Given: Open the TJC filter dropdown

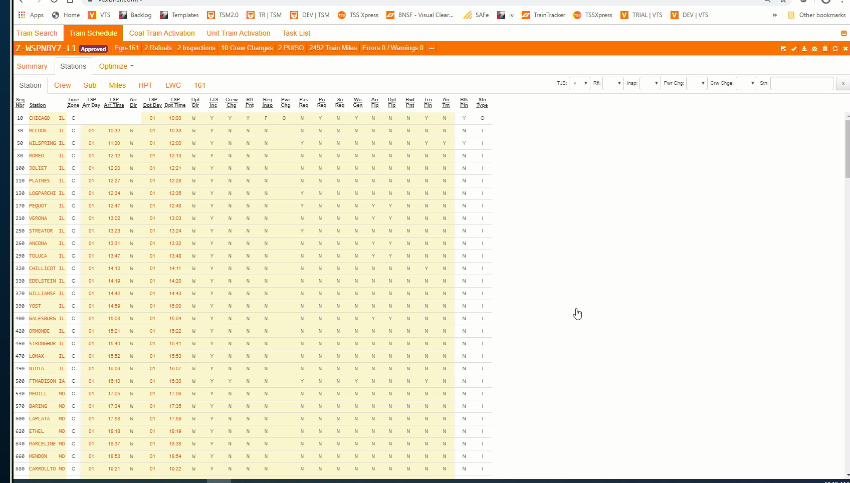Looking at the screenshot, I should pyautogui.click(x=579, y=83).
